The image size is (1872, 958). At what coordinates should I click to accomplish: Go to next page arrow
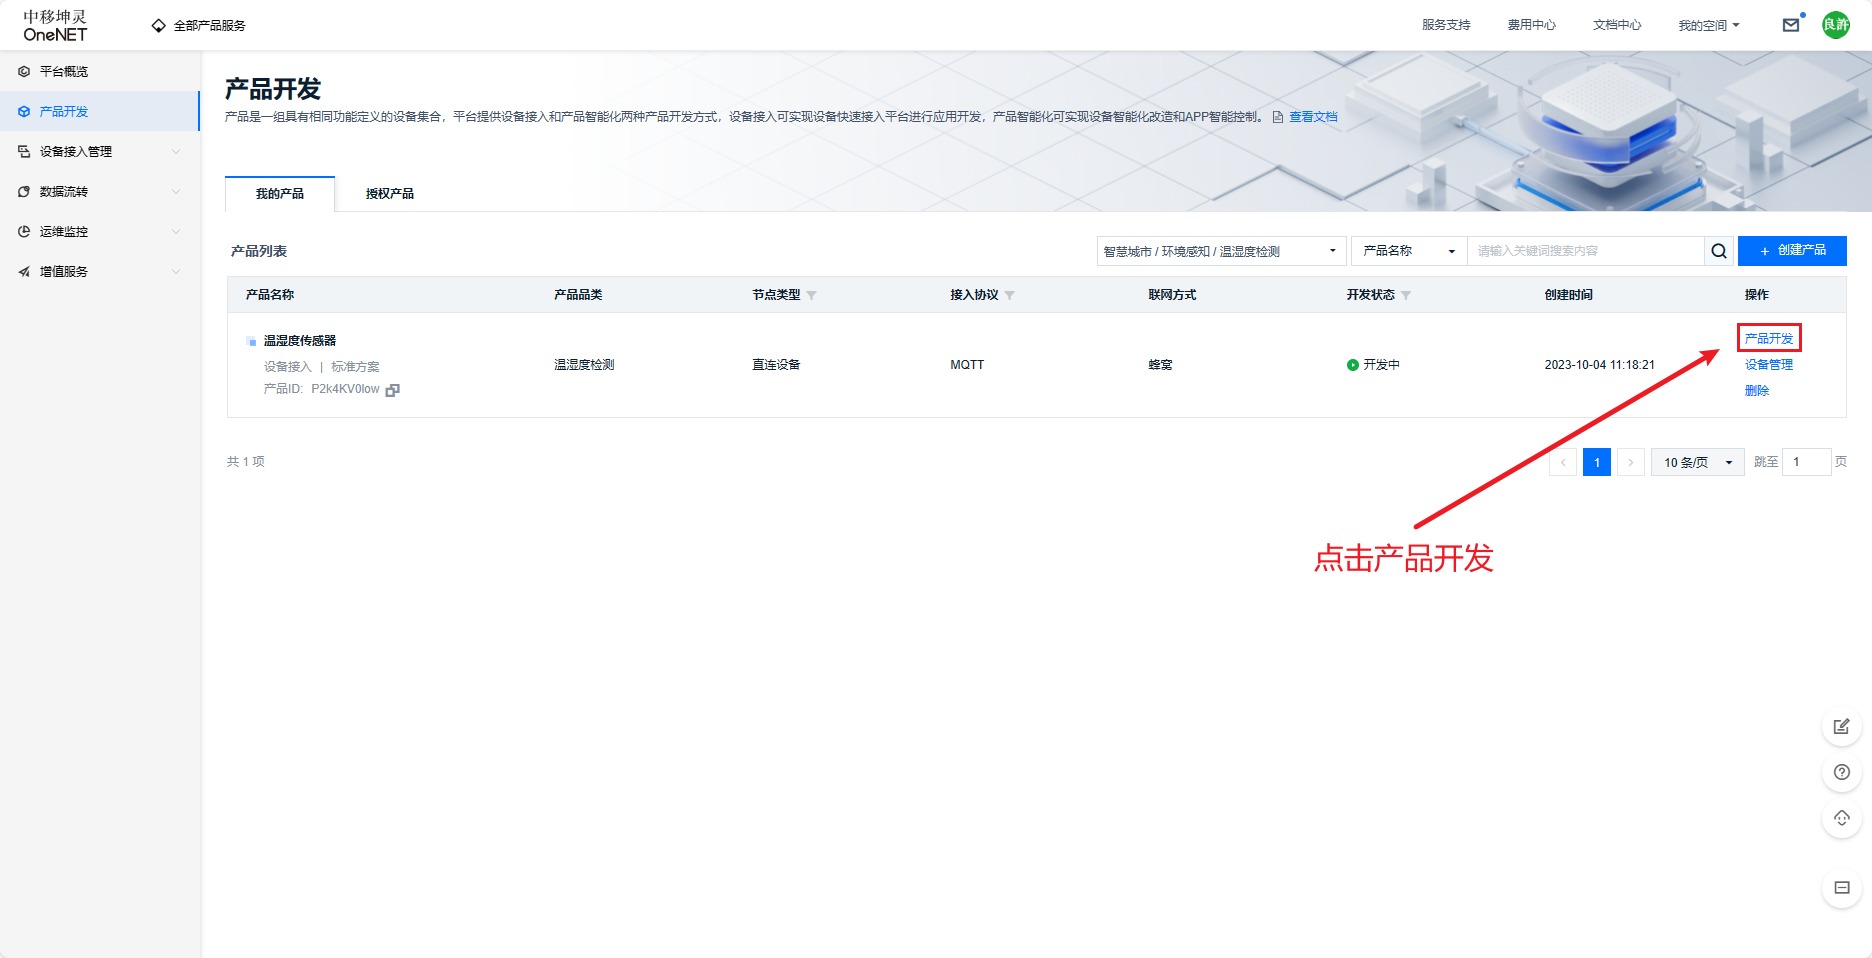pyautogui.click(x=1631, y=462)
